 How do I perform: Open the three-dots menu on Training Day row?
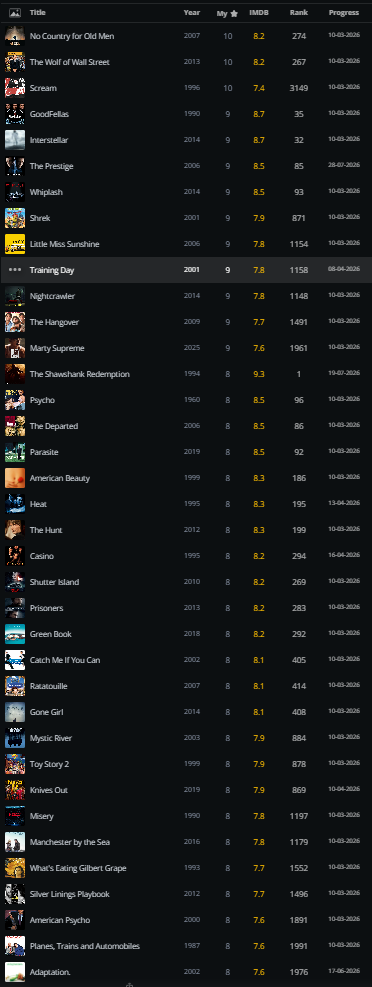14,270
